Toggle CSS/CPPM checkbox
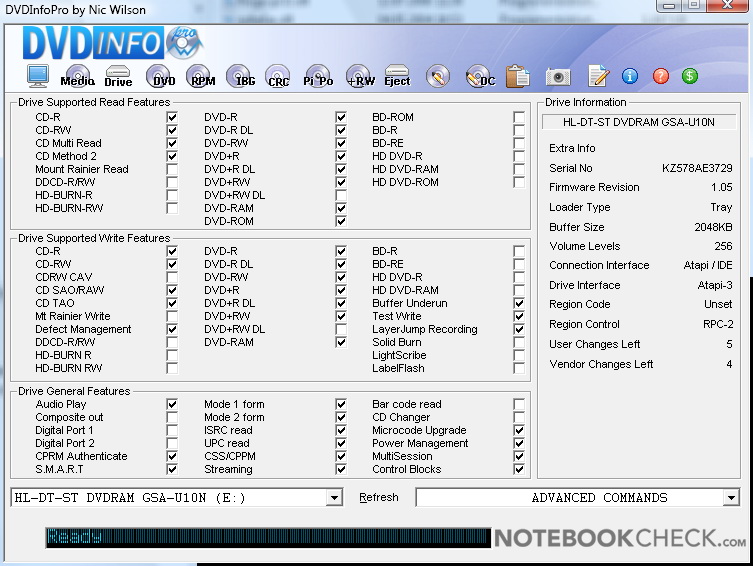 pos(341,456)
